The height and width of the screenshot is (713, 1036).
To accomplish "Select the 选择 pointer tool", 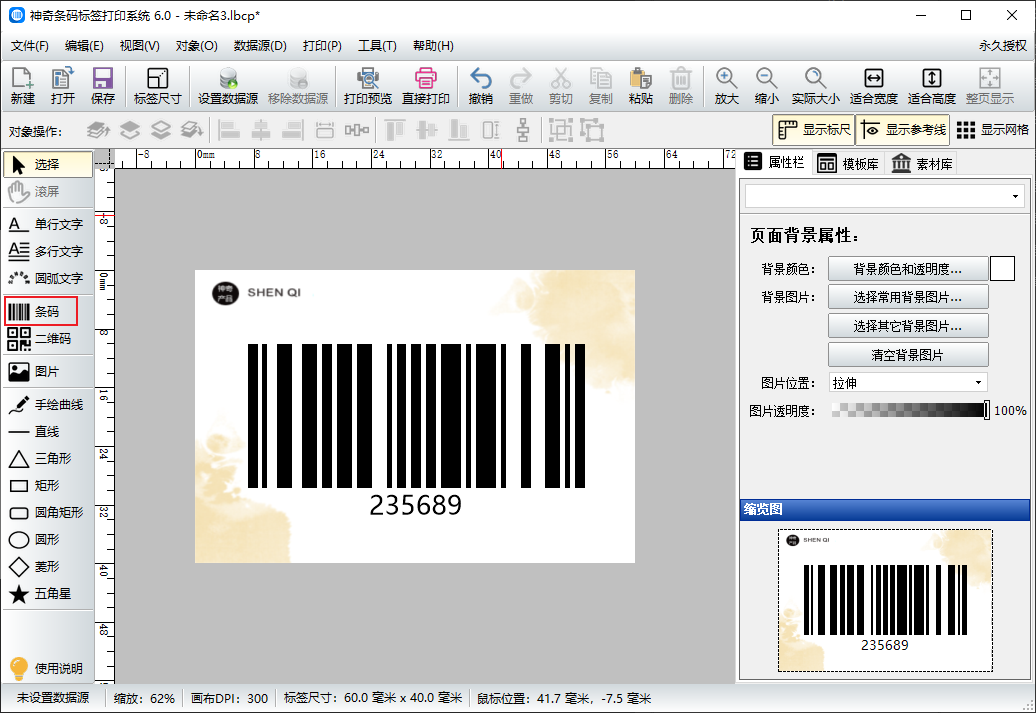I will pyautogui.click(x=48, y=165).
